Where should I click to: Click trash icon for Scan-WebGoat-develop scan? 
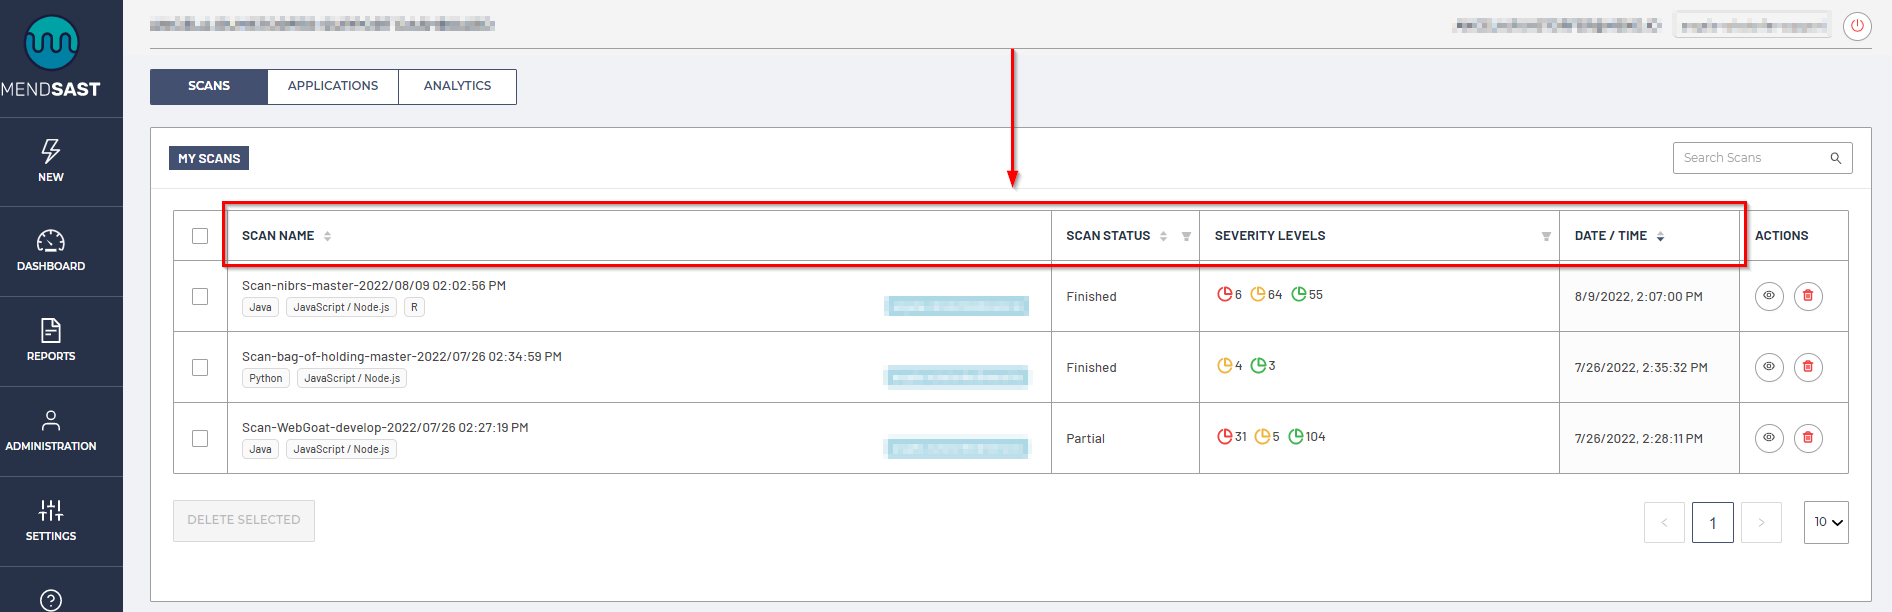tap(1808, 438)
